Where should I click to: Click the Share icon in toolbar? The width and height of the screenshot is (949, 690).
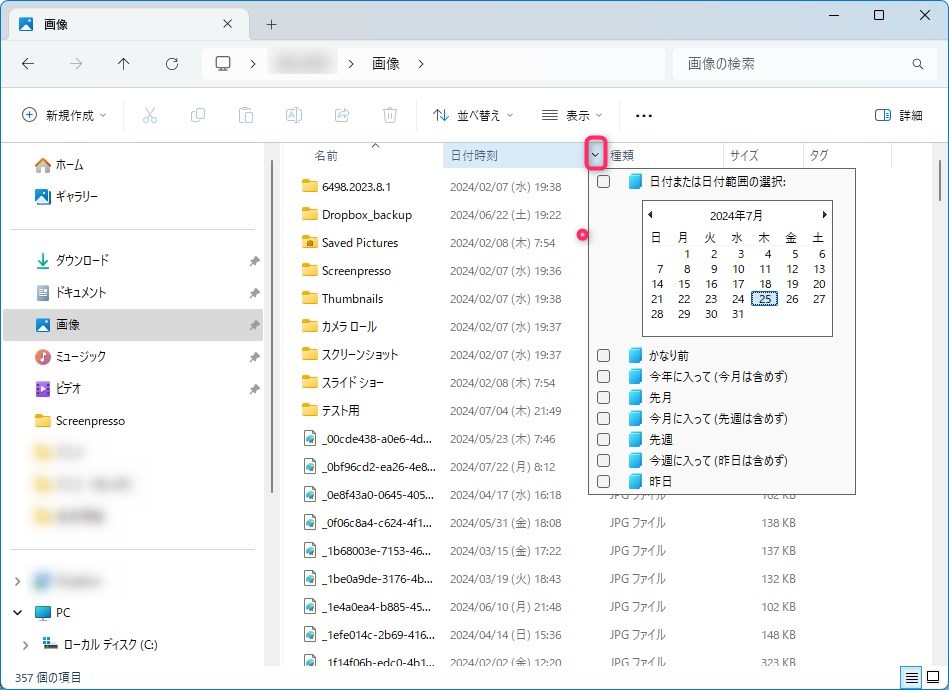[342, 115]
